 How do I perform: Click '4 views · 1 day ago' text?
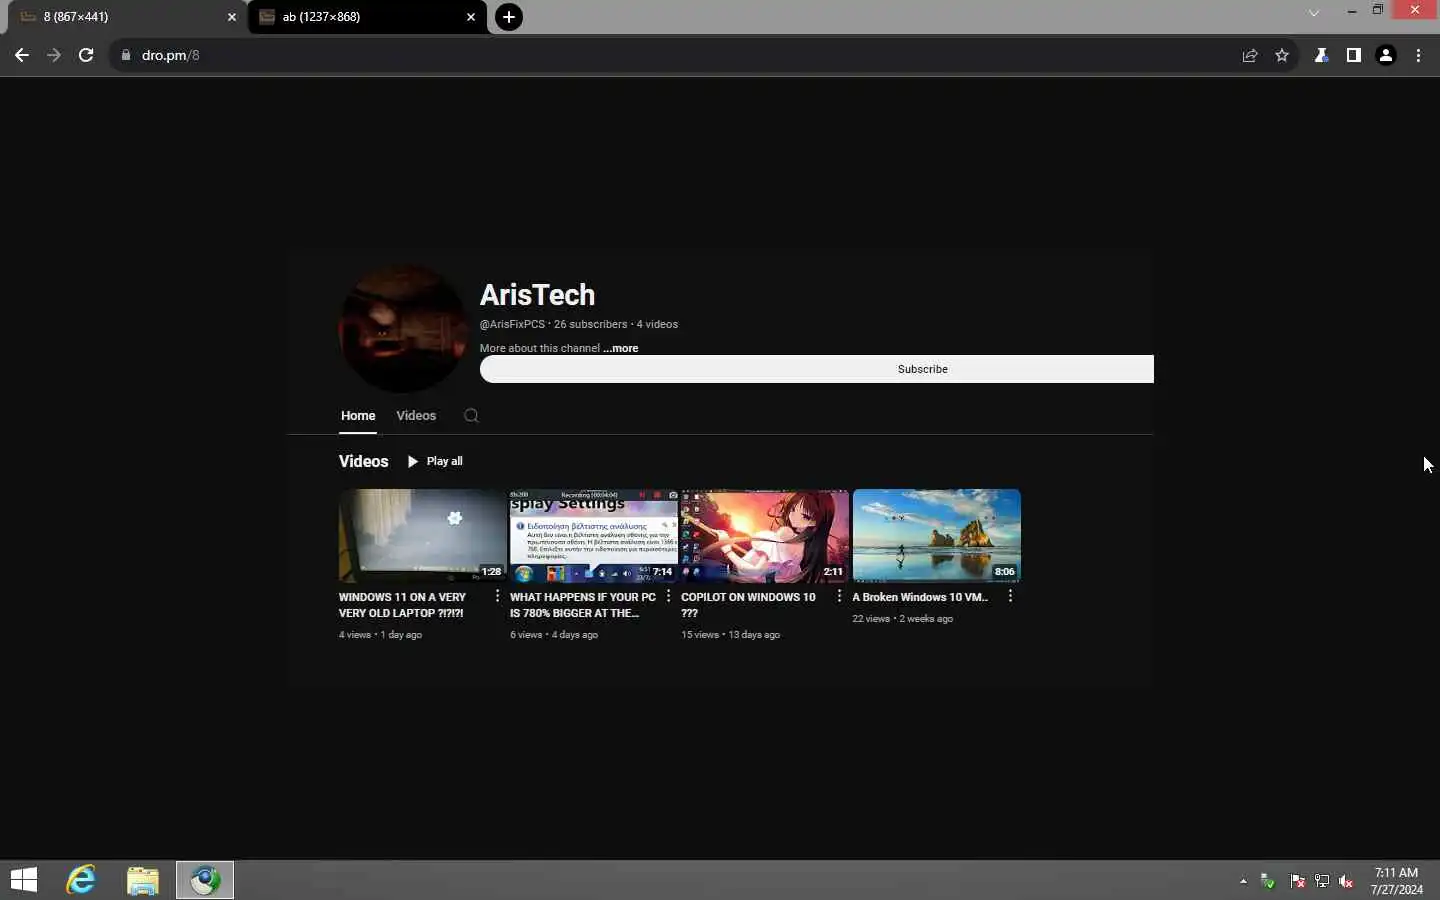[380, 635]
